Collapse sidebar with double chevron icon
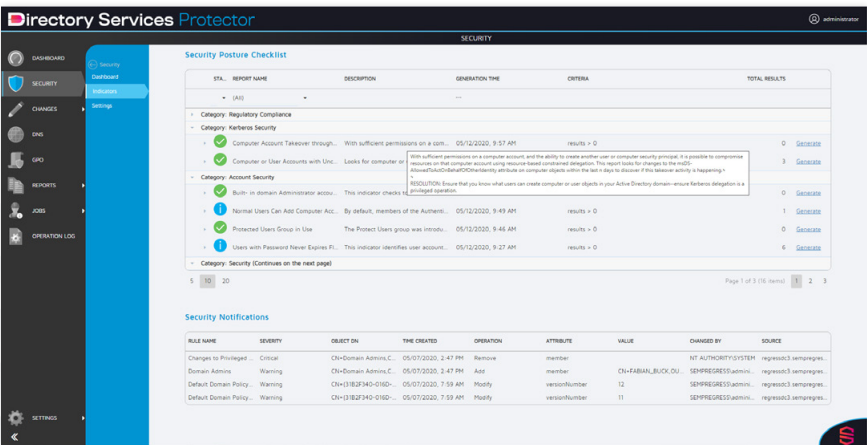Screen dimensions: 867x445 click(x=14, y=437)
